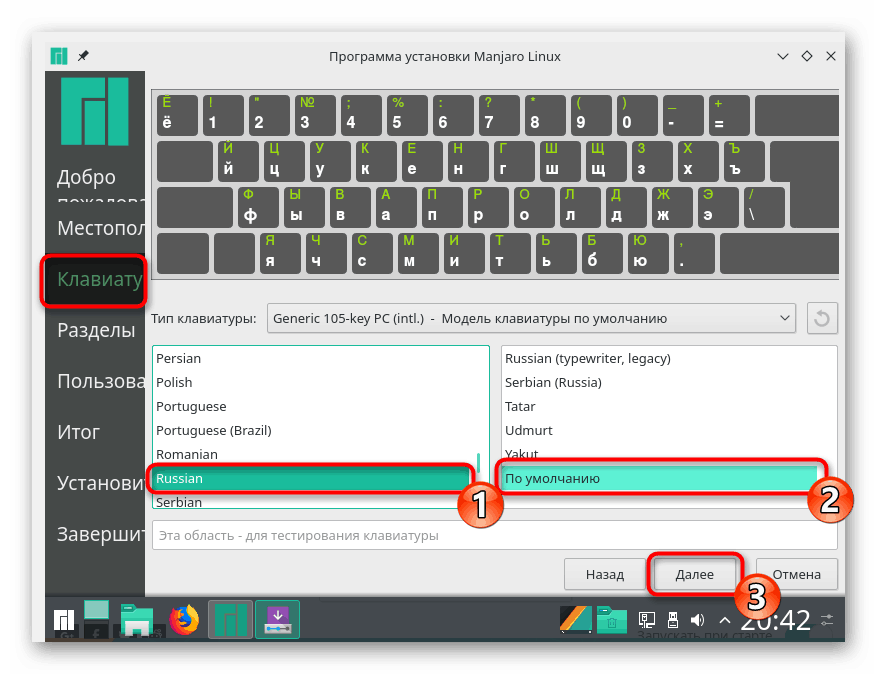Select the Завершить step in sidebar

95,534
